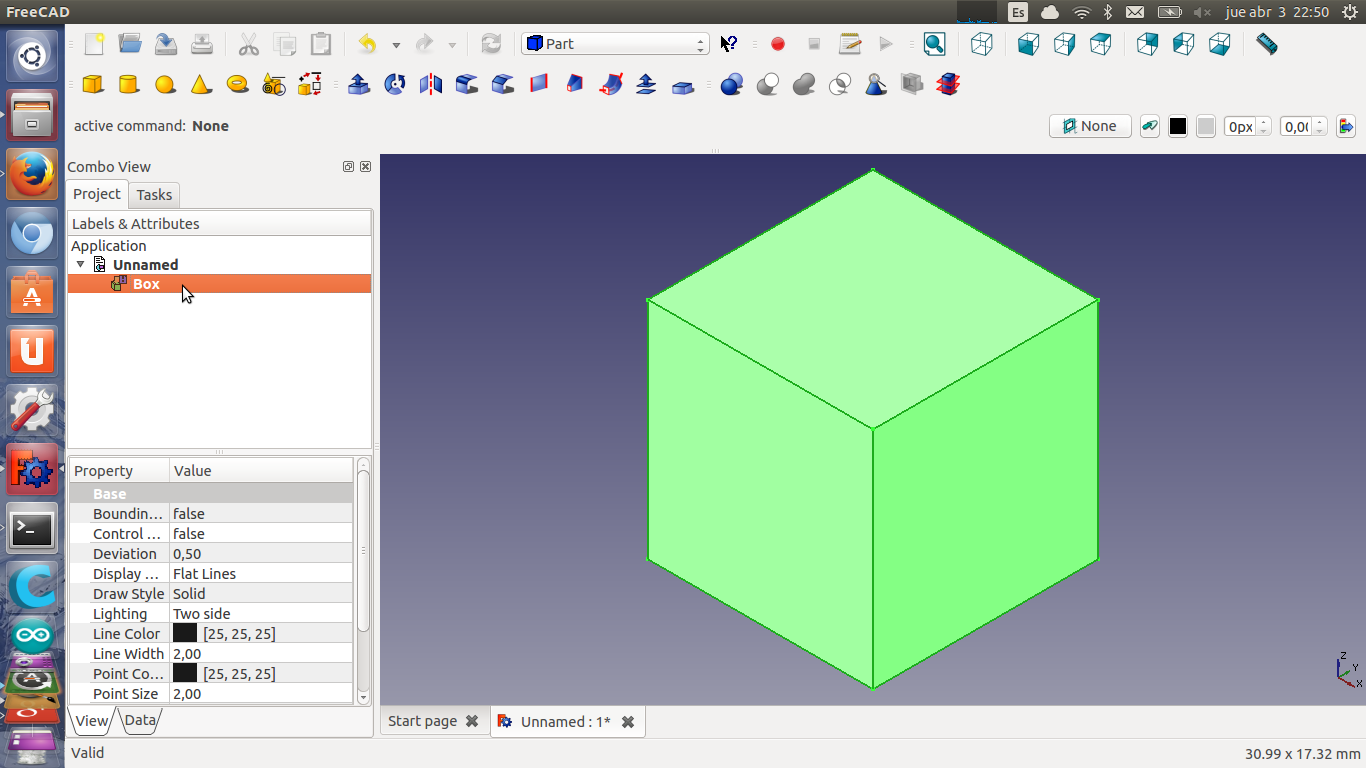Viewport: 1366px width, 768px height.
Task: Click the Cross-sections tool icon
Action: [948, 85]
